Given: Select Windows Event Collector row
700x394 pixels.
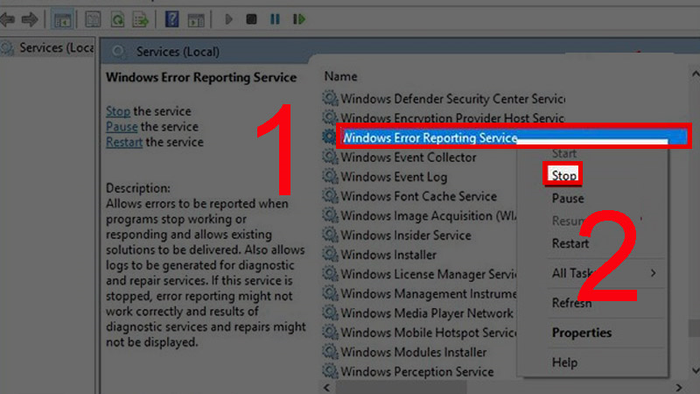Looking at the screenshot, I should tap(400, 157).
